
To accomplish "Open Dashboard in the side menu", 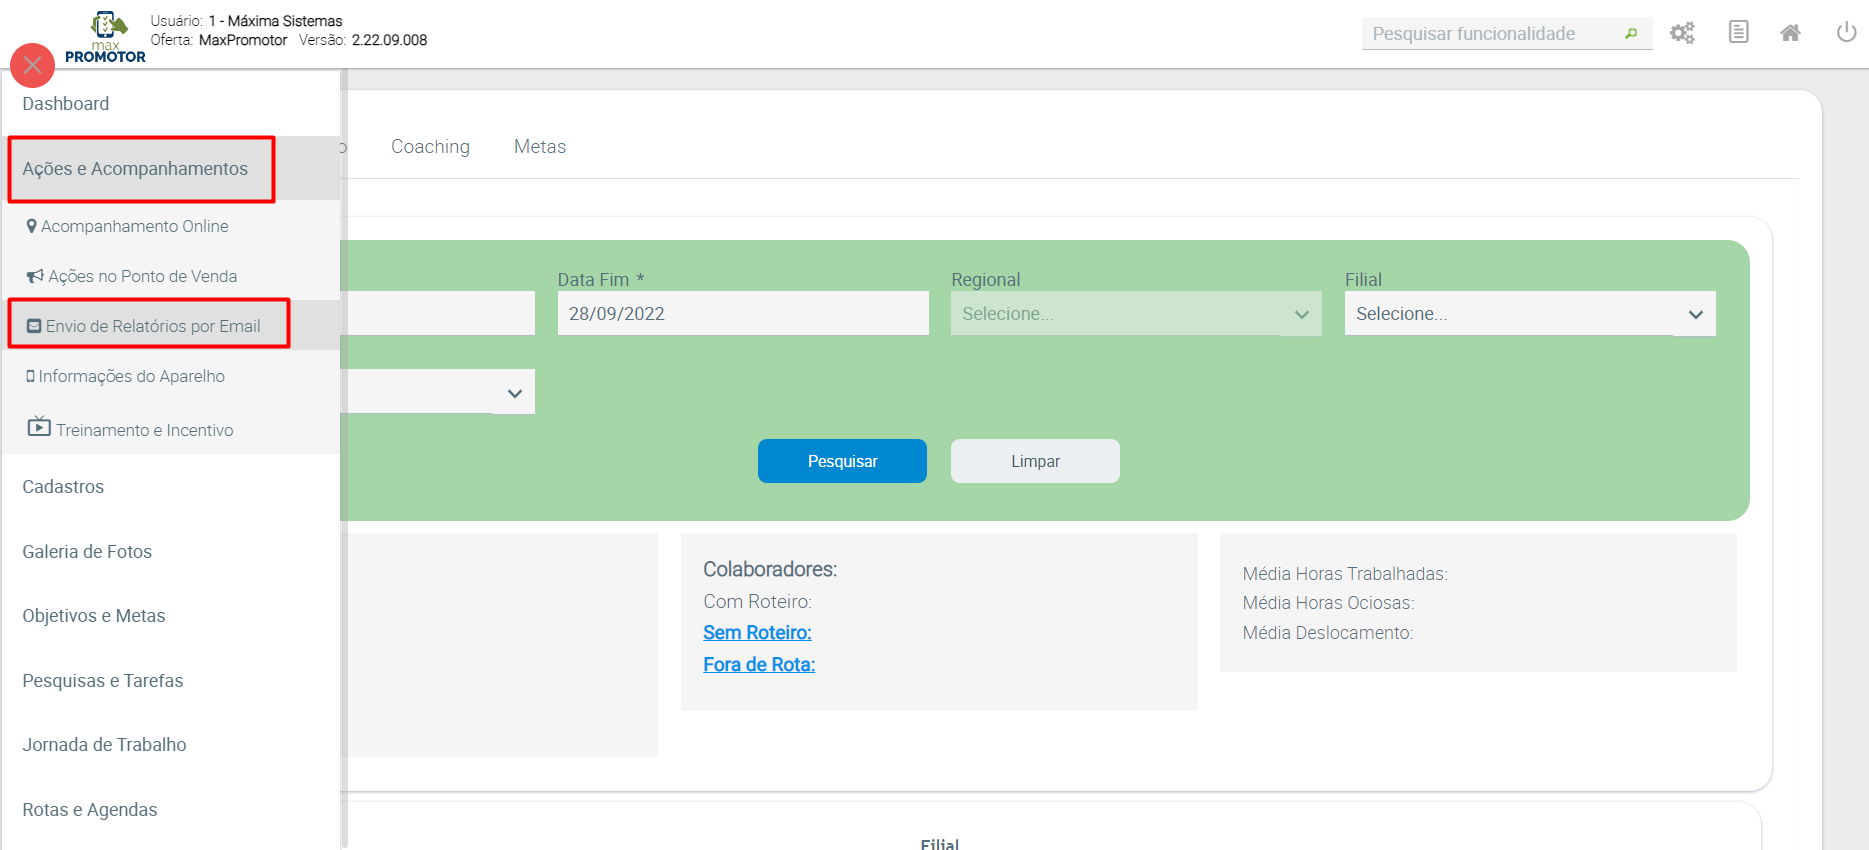I will (x=66, y=104).
